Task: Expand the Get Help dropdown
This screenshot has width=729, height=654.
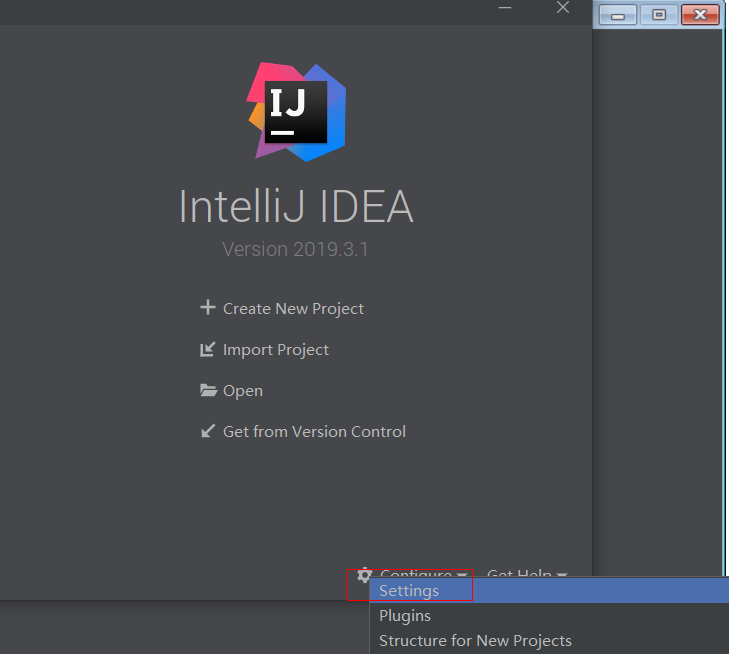Action: 526,575
